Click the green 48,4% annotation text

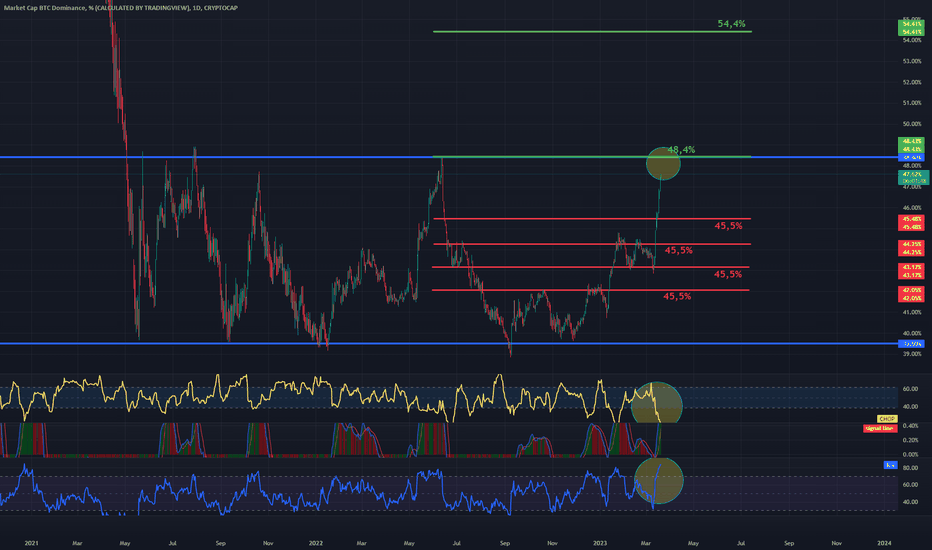(681, 149)
